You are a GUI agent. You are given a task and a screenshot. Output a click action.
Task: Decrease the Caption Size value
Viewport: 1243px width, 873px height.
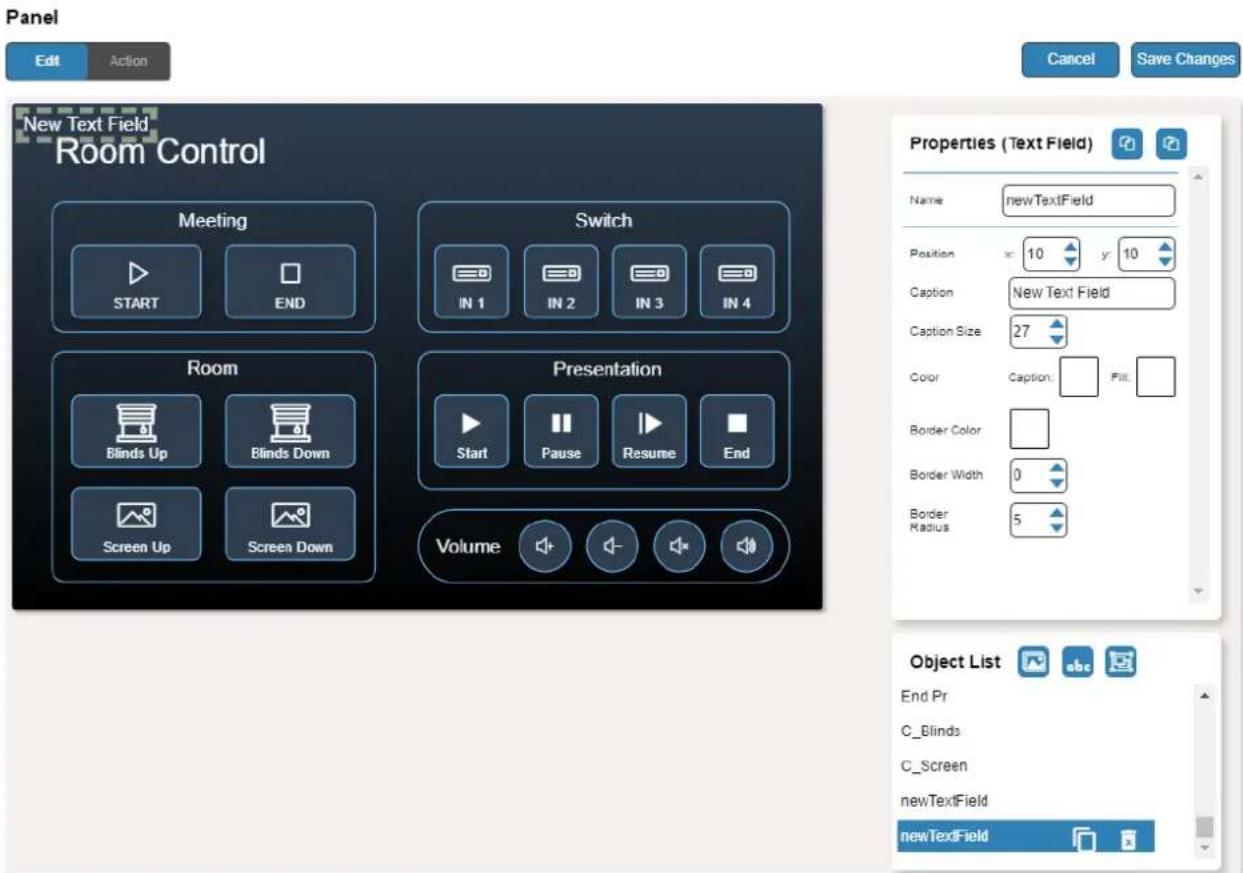[1058, 339]
